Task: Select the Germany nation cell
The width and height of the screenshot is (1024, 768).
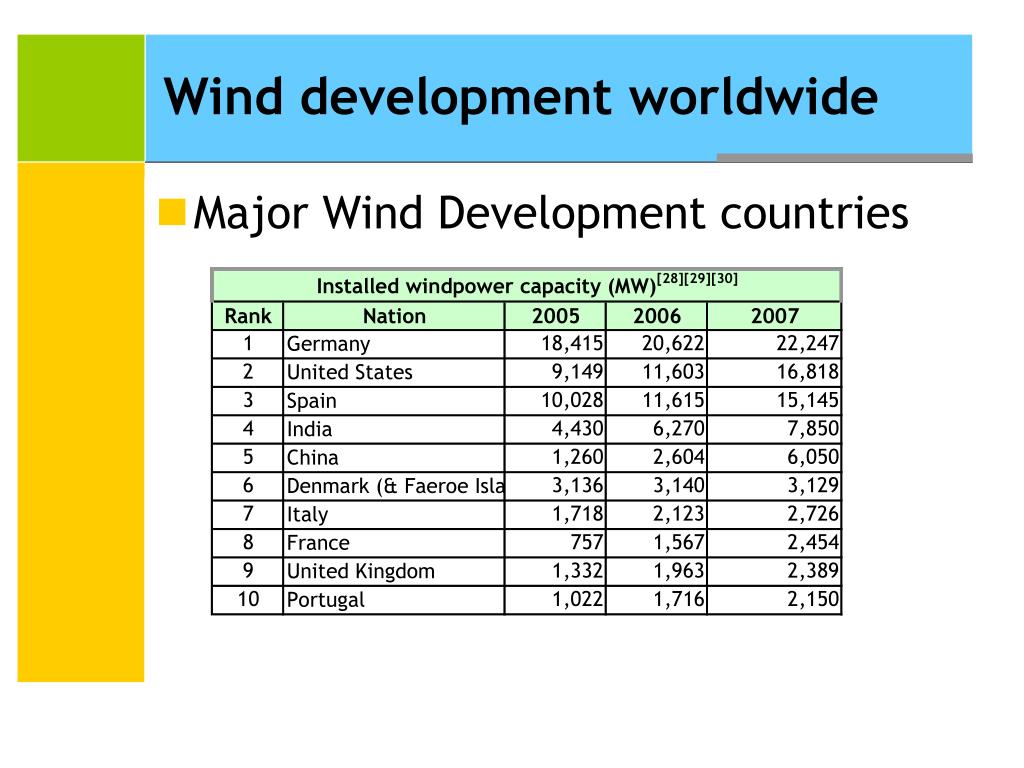Action: (394, 344)
